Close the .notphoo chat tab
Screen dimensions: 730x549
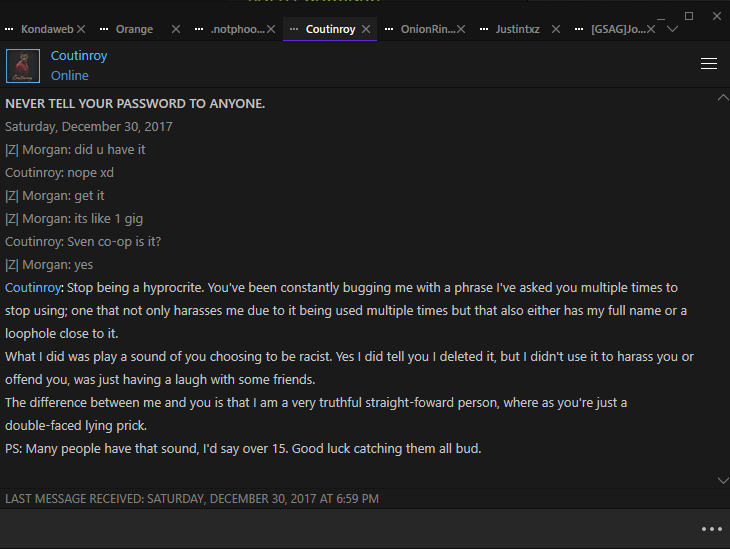pos(271,29)
